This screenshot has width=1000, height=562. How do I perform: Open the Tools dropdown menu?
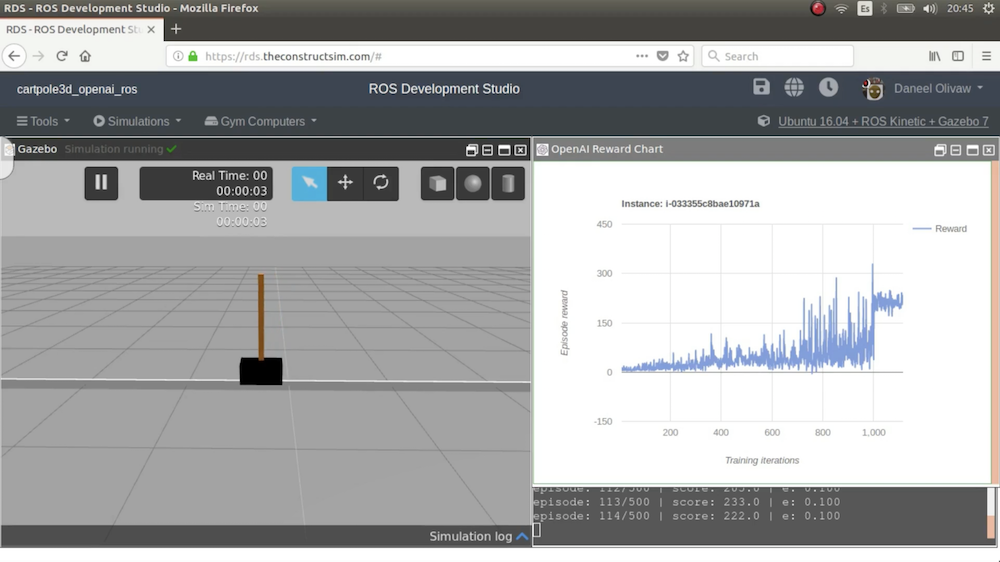pos(43,121)
